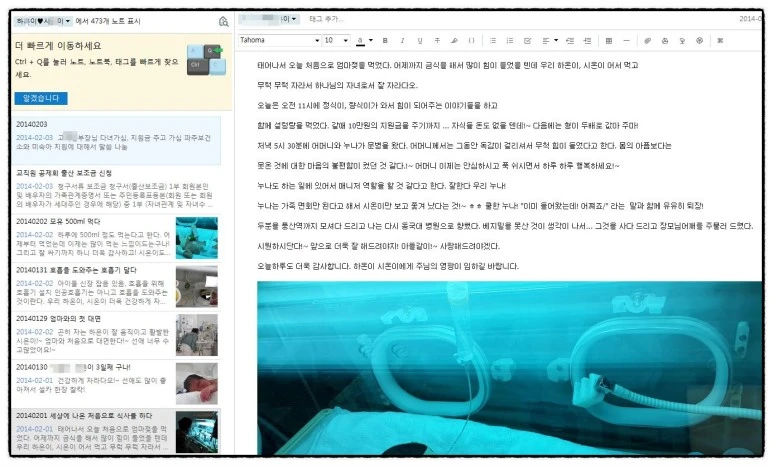Open the notebook selector above the note list

43,21
